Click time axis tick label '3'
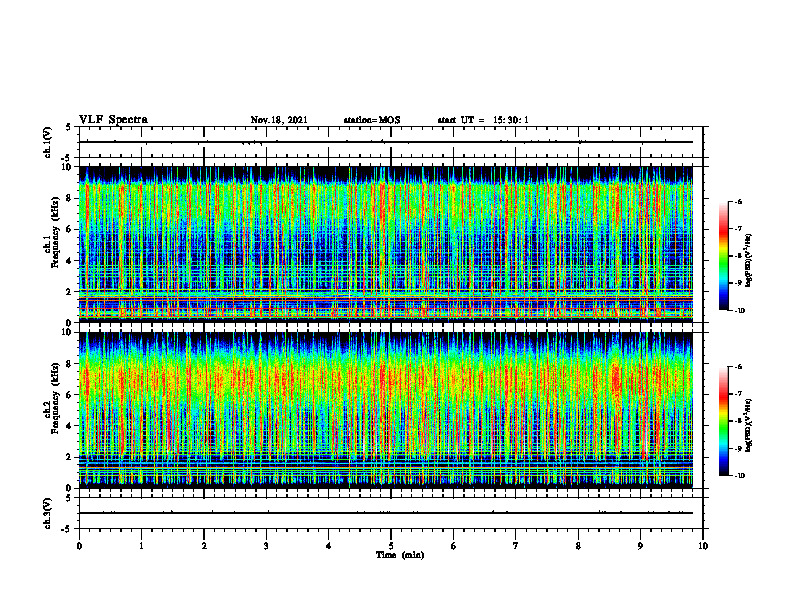 point(266,546)
